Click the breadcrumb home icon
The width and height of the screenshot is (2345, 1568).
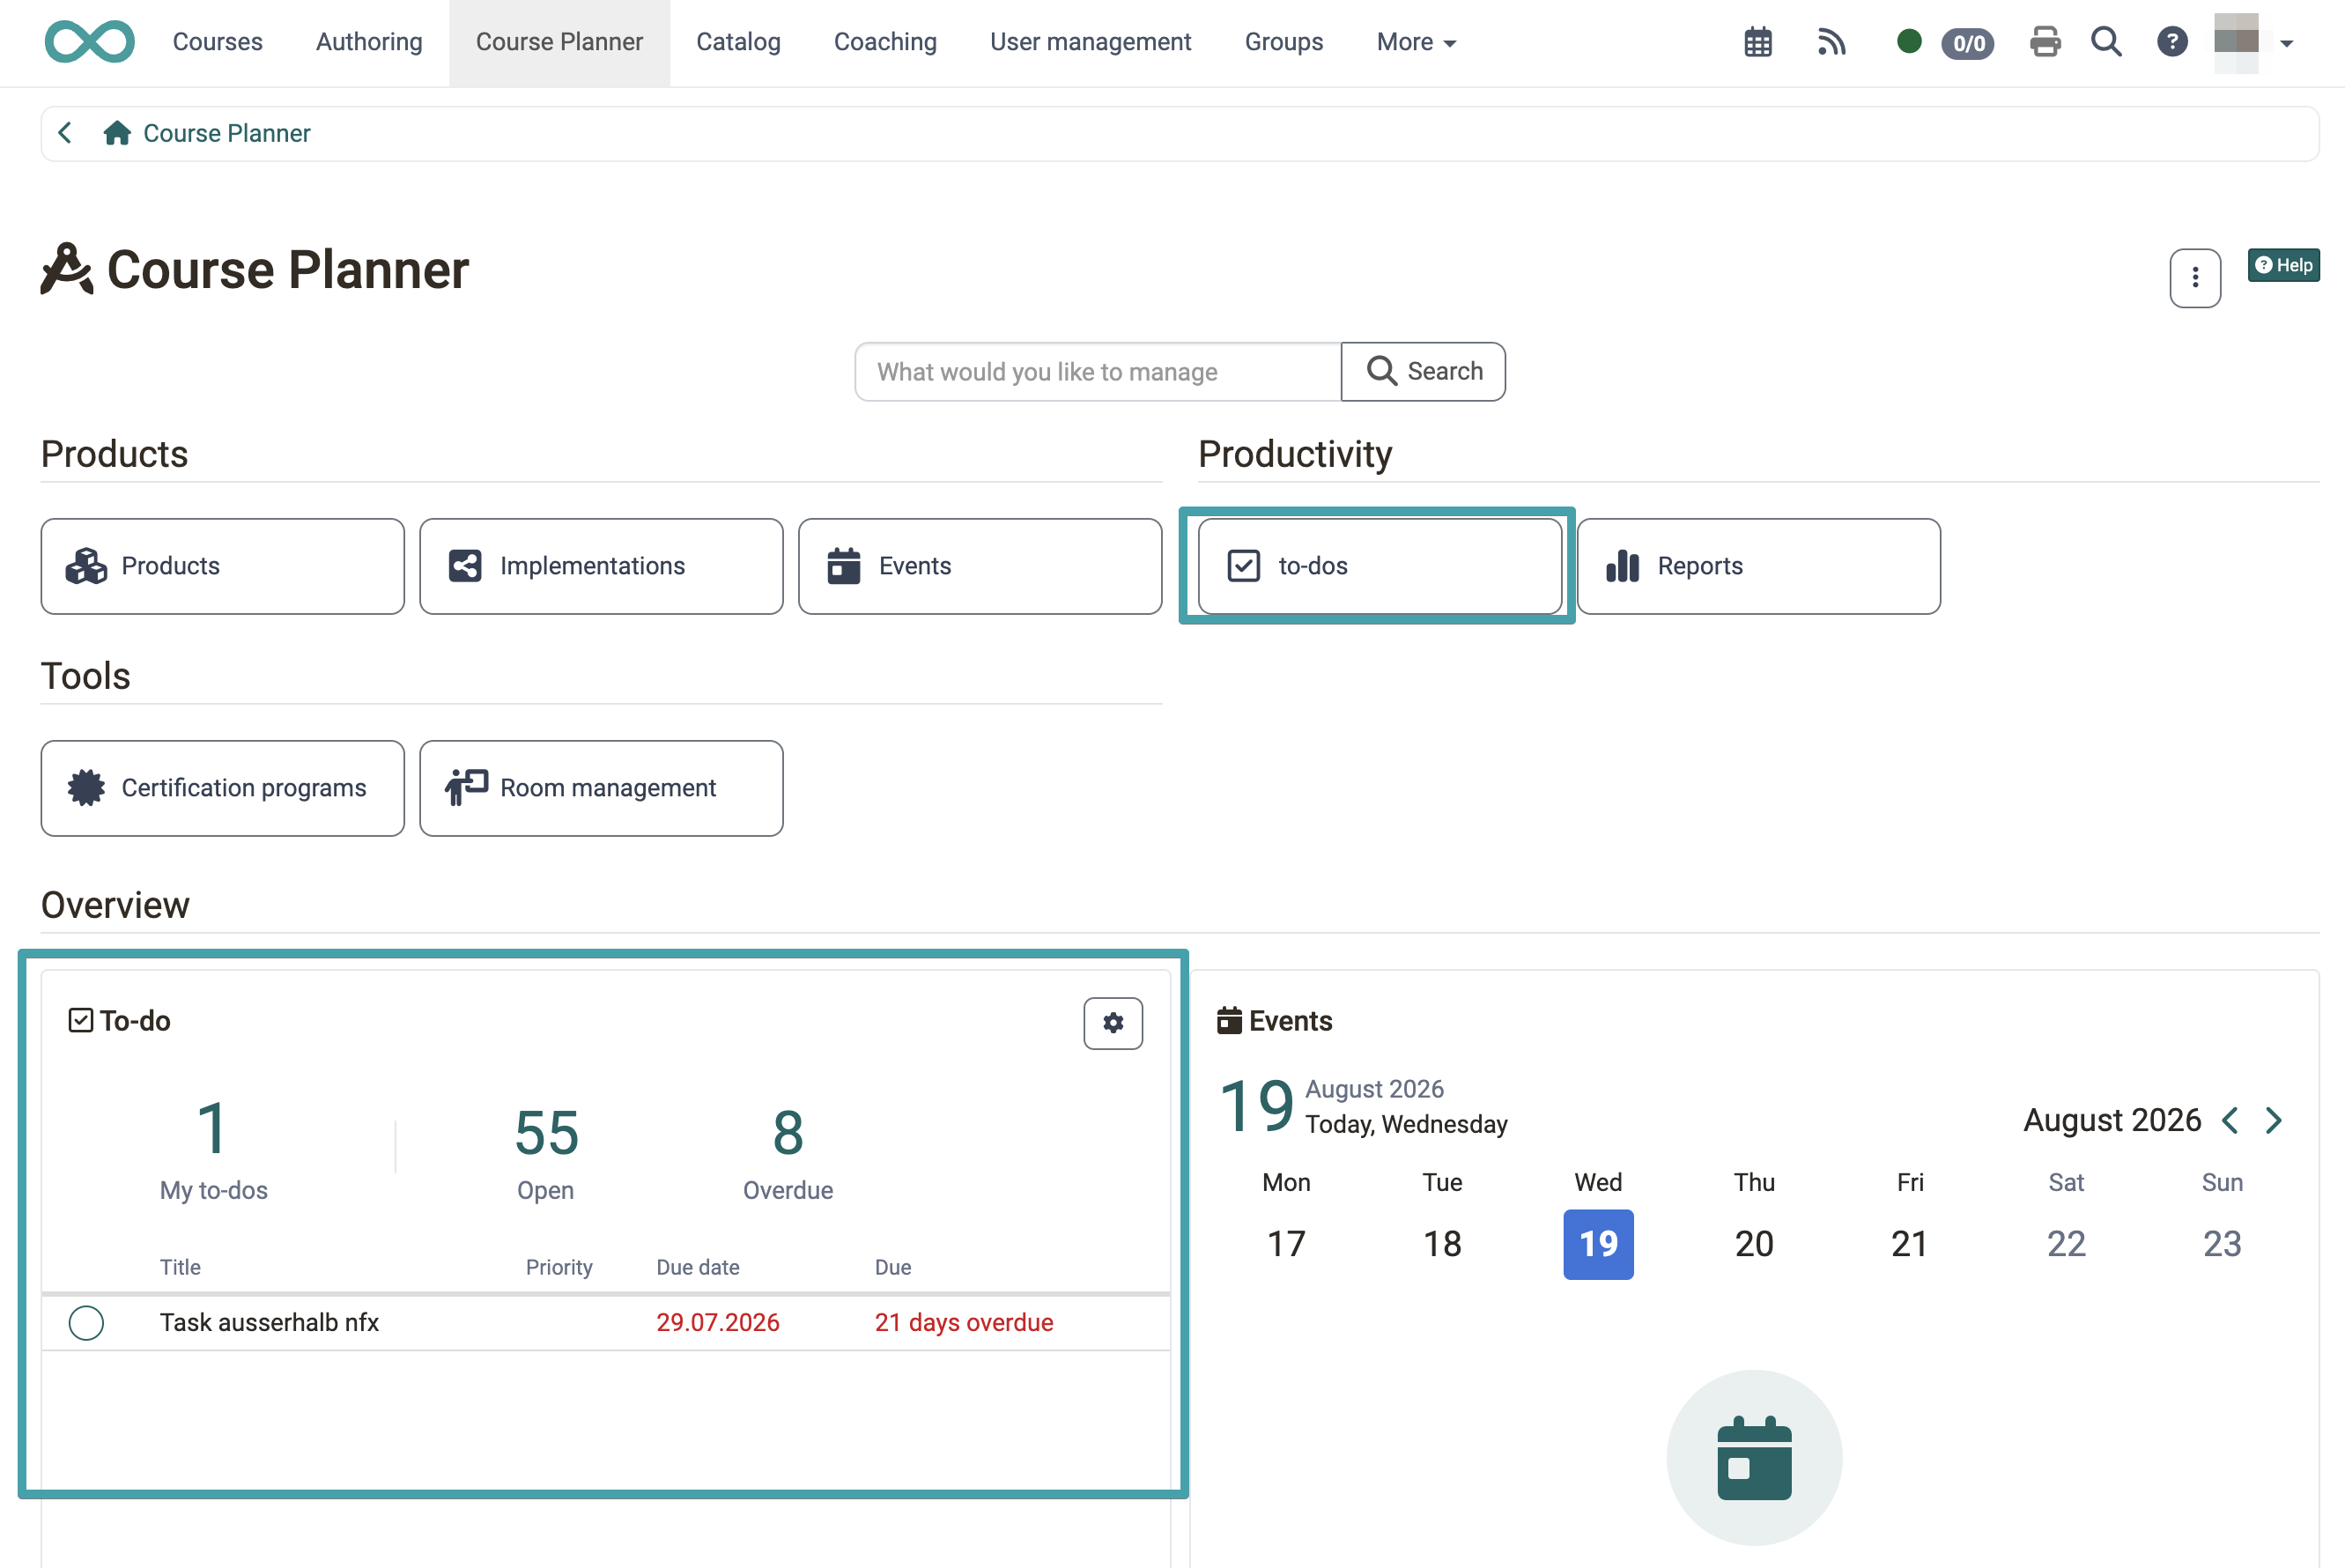[117, 133]
